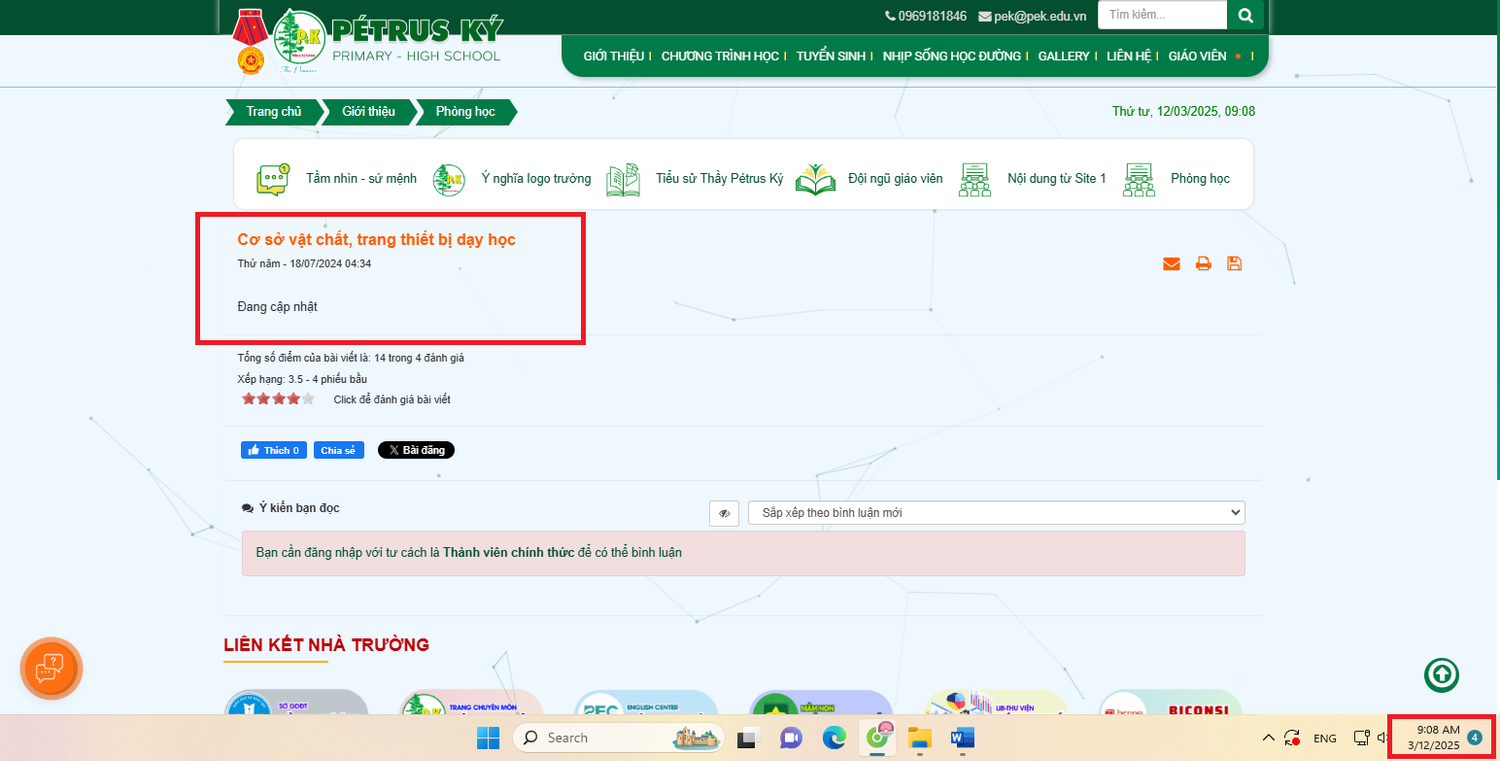
Task: Open the Cốc Cốc browser taskbar icon
Action: tap(878, 738)
